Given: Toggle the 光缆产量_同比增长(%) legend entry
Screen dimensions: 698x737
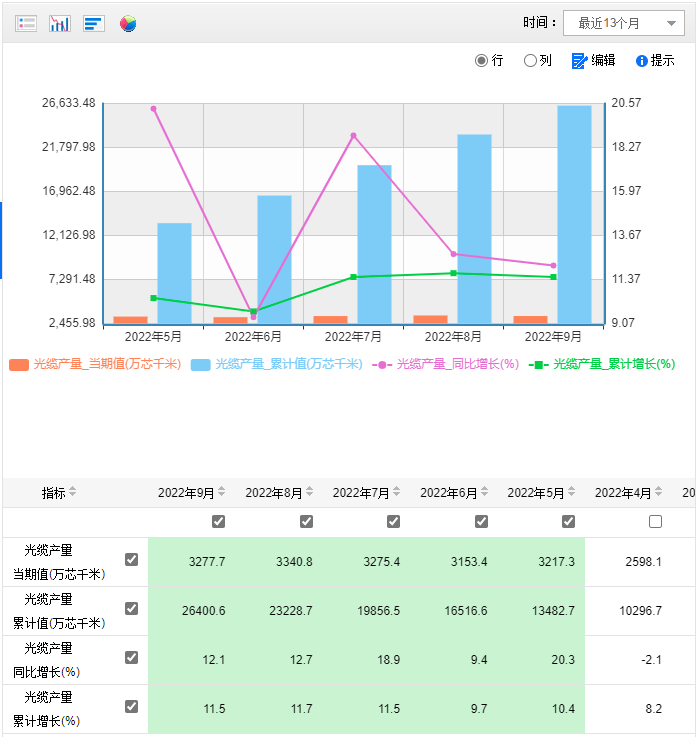Looking at the screenshot, I should [446, 365].
